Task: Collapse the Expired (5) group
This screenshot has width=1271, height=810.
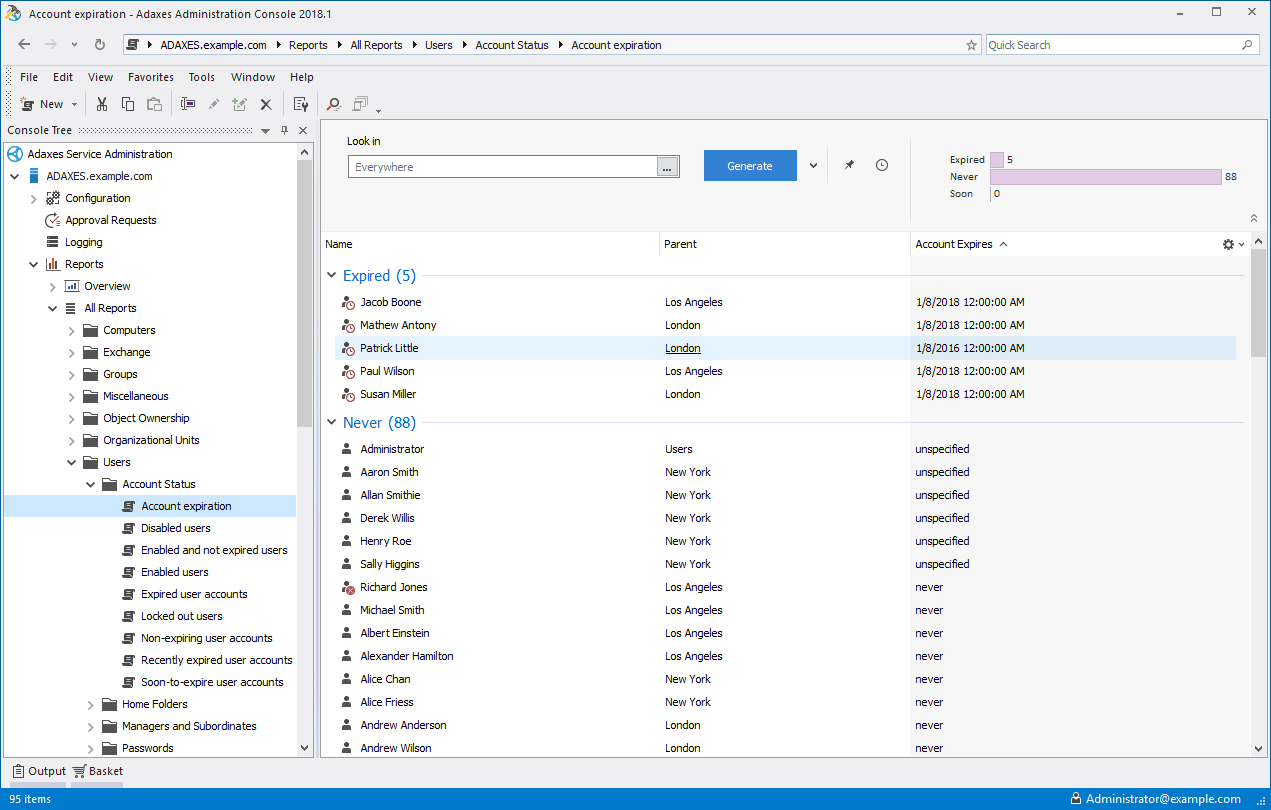Action: [332, 276]
